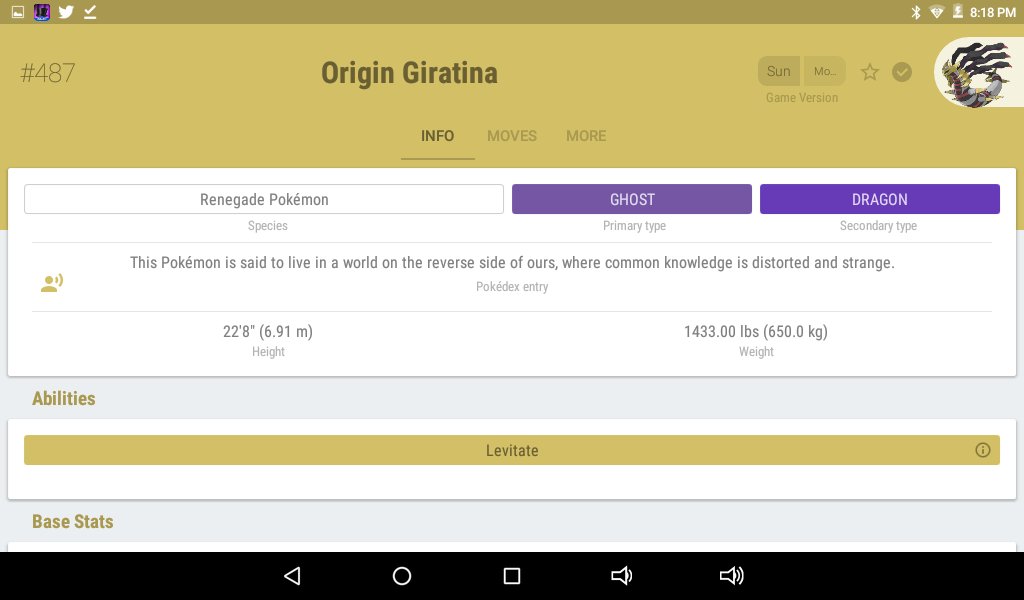Open the task complete notification icon
The height and width of the screenshot is (600, 1024).
tap(90, 12)
